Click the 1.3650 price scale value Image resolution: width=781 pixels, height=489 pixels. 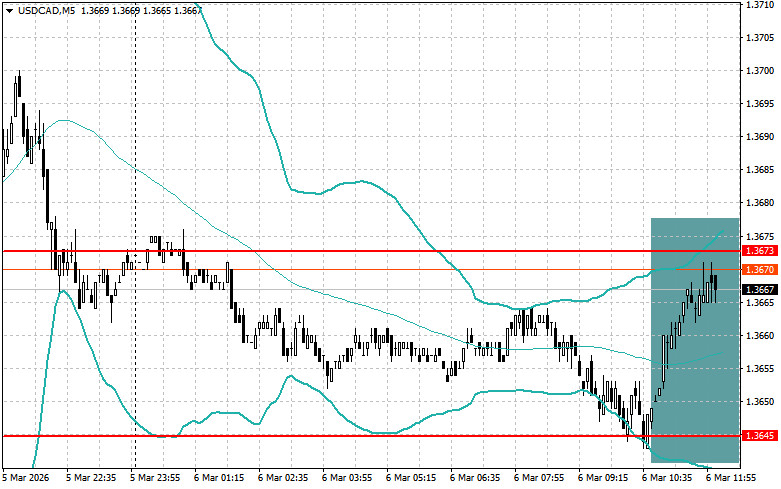pyautogui.click(x=760, y=401)
